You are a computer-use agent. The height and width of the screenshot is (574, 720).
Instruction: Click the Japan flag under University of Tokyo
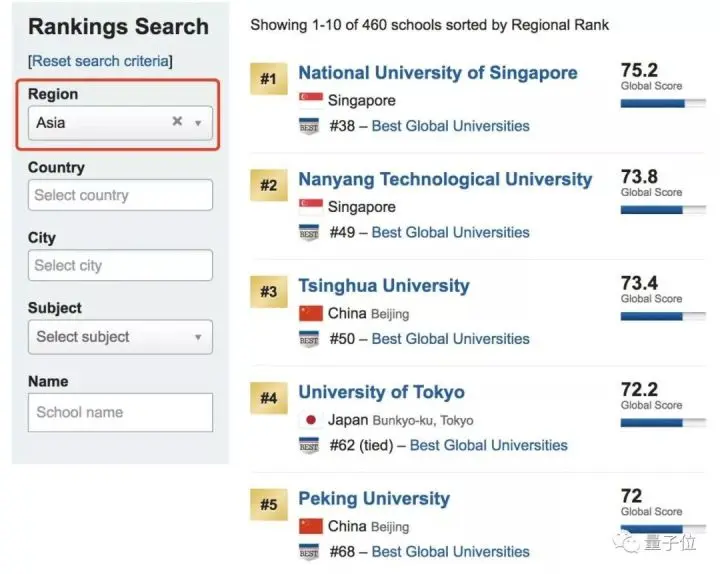point(310,420)
